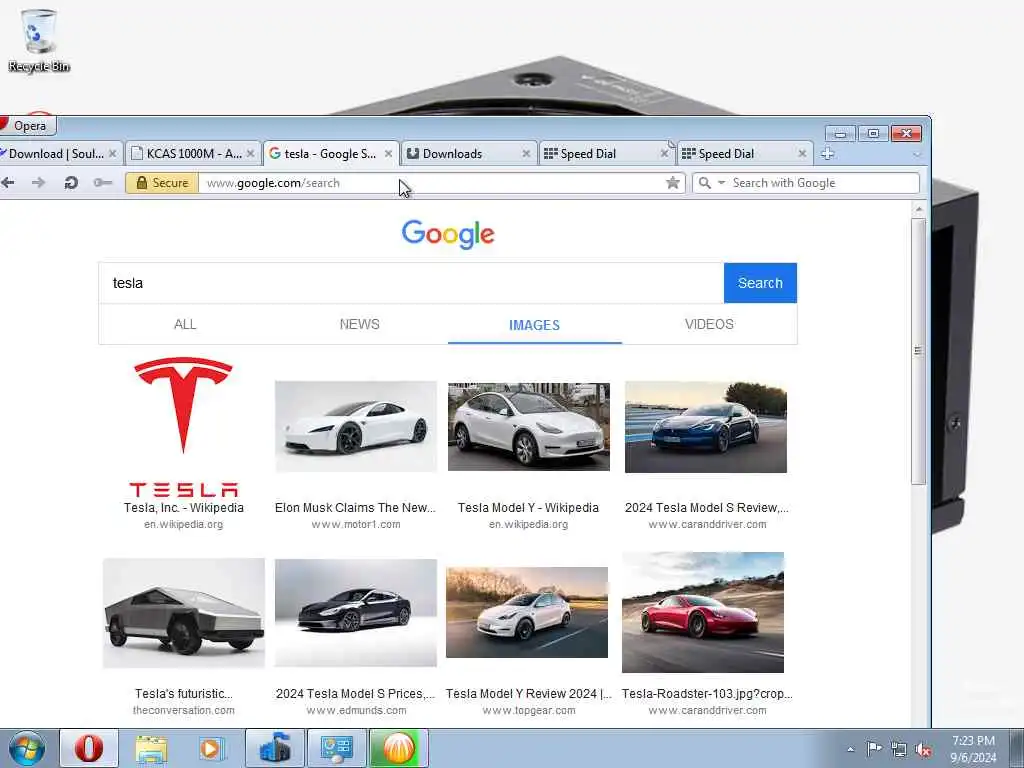This screenshot has width=1024, height=768.
Task: Open the red Tesla logo image
Action: [x=184, y=426]
